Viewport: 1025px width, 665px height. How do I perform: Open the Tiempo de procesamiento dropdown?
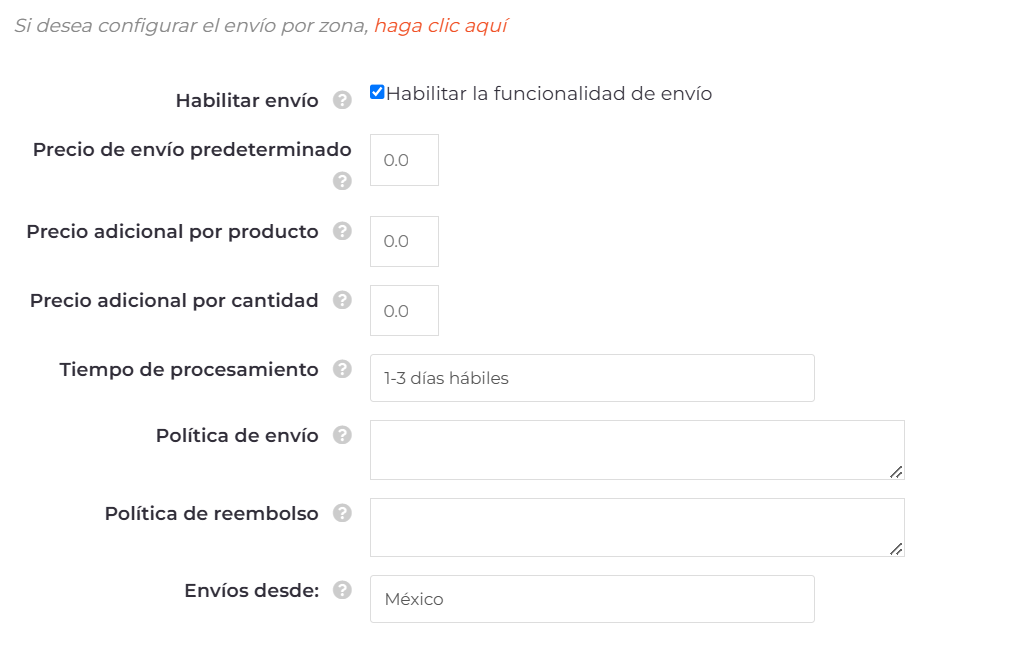pyautogui.click(x=592, y=378)
